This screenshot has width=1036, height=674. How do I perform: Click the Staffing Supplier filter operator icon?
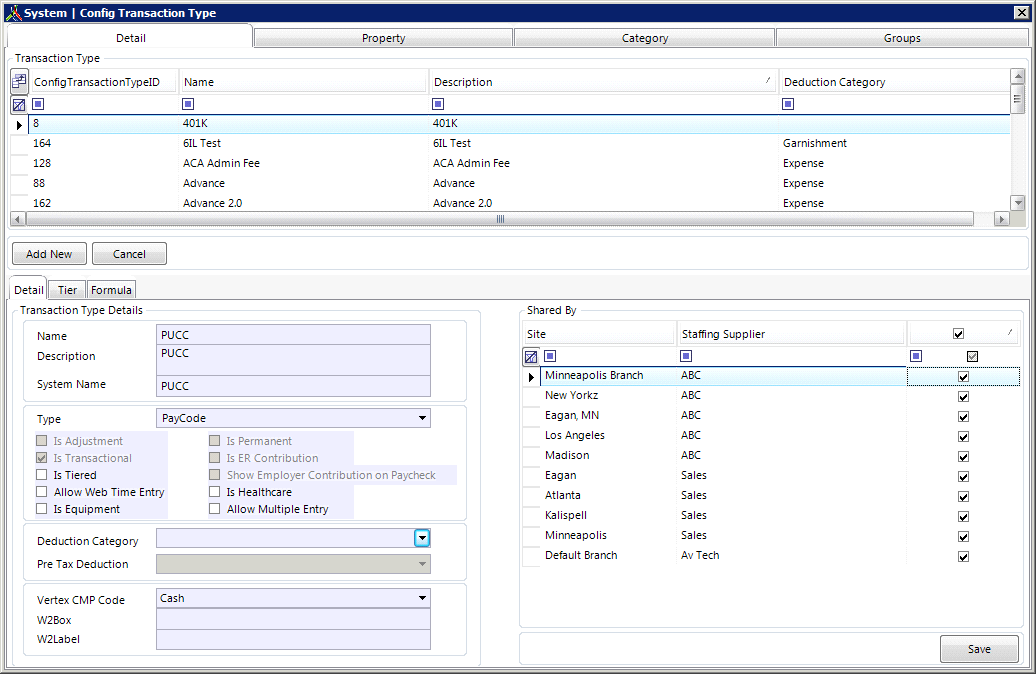[x=686, y=356]
